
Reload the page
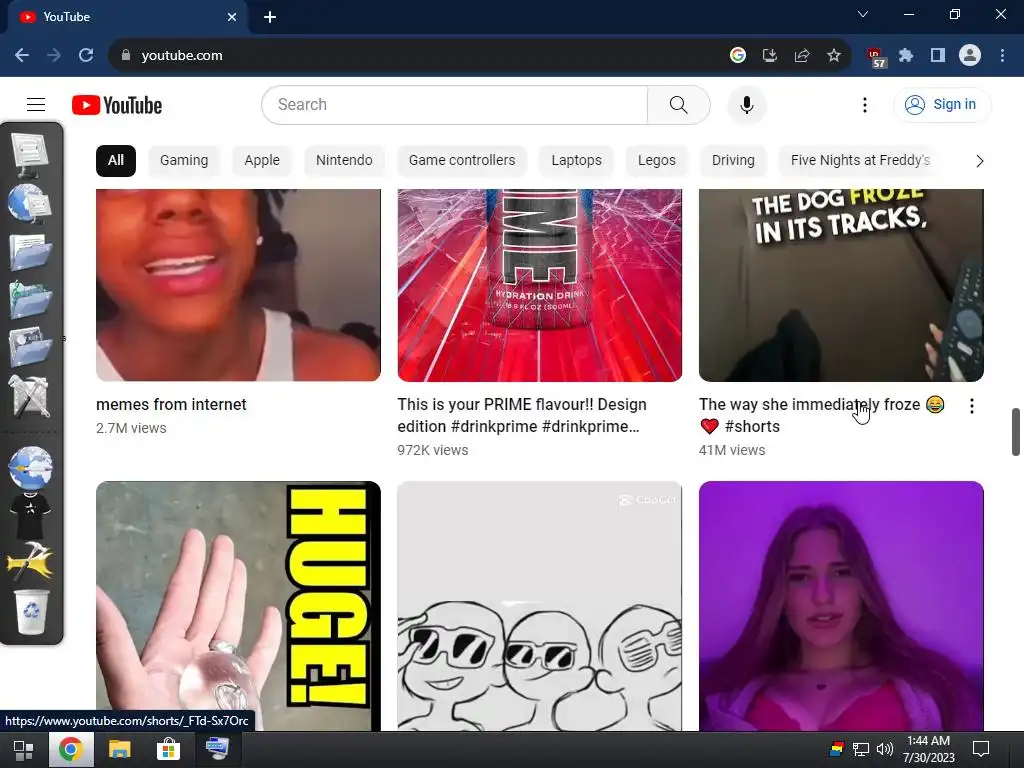pyautogui.click(x=86, y=56)
